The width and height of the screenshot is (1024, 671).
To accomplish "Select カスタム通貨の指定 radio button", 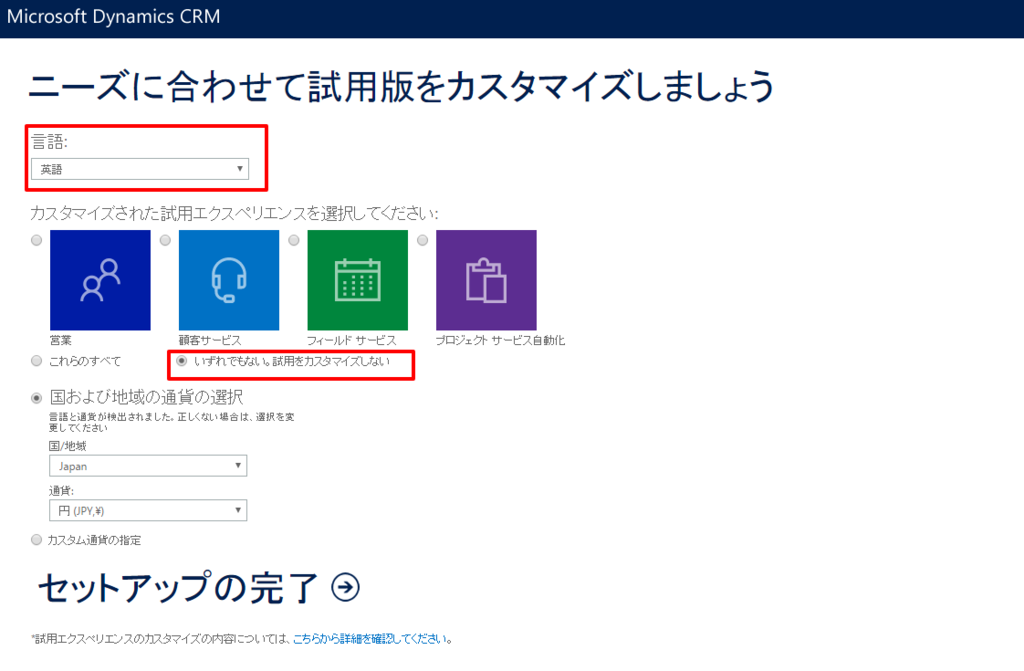I will coord(37,540).
